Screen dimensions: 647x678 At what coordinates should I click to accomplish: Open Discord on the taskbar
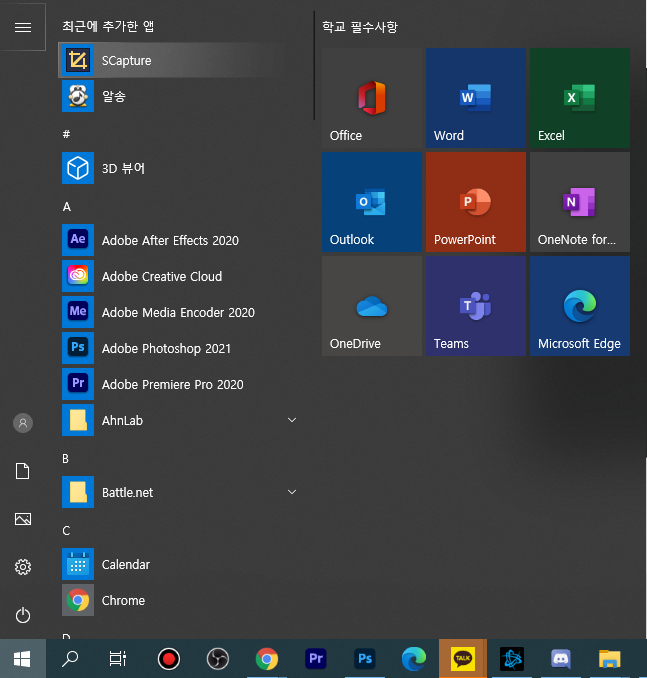tap(561, 659)
